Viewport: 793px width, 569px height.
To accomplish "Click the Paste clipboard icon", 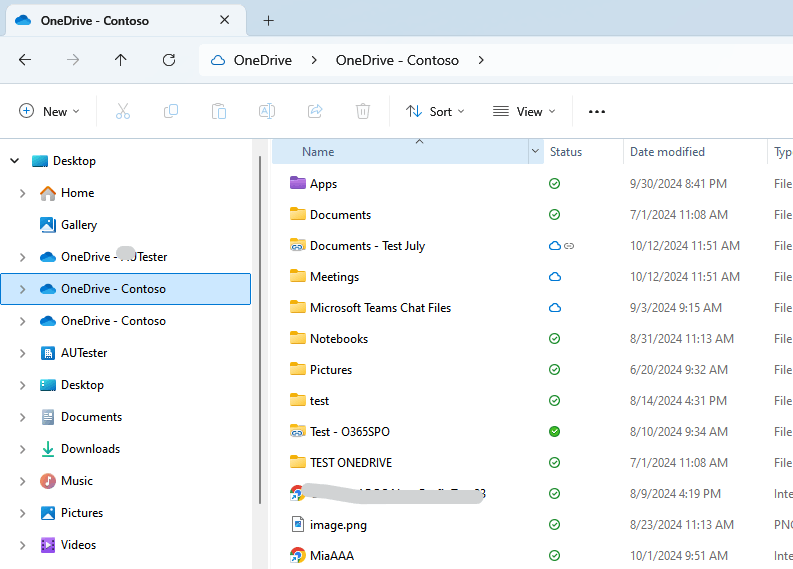I will pos(219,111).
